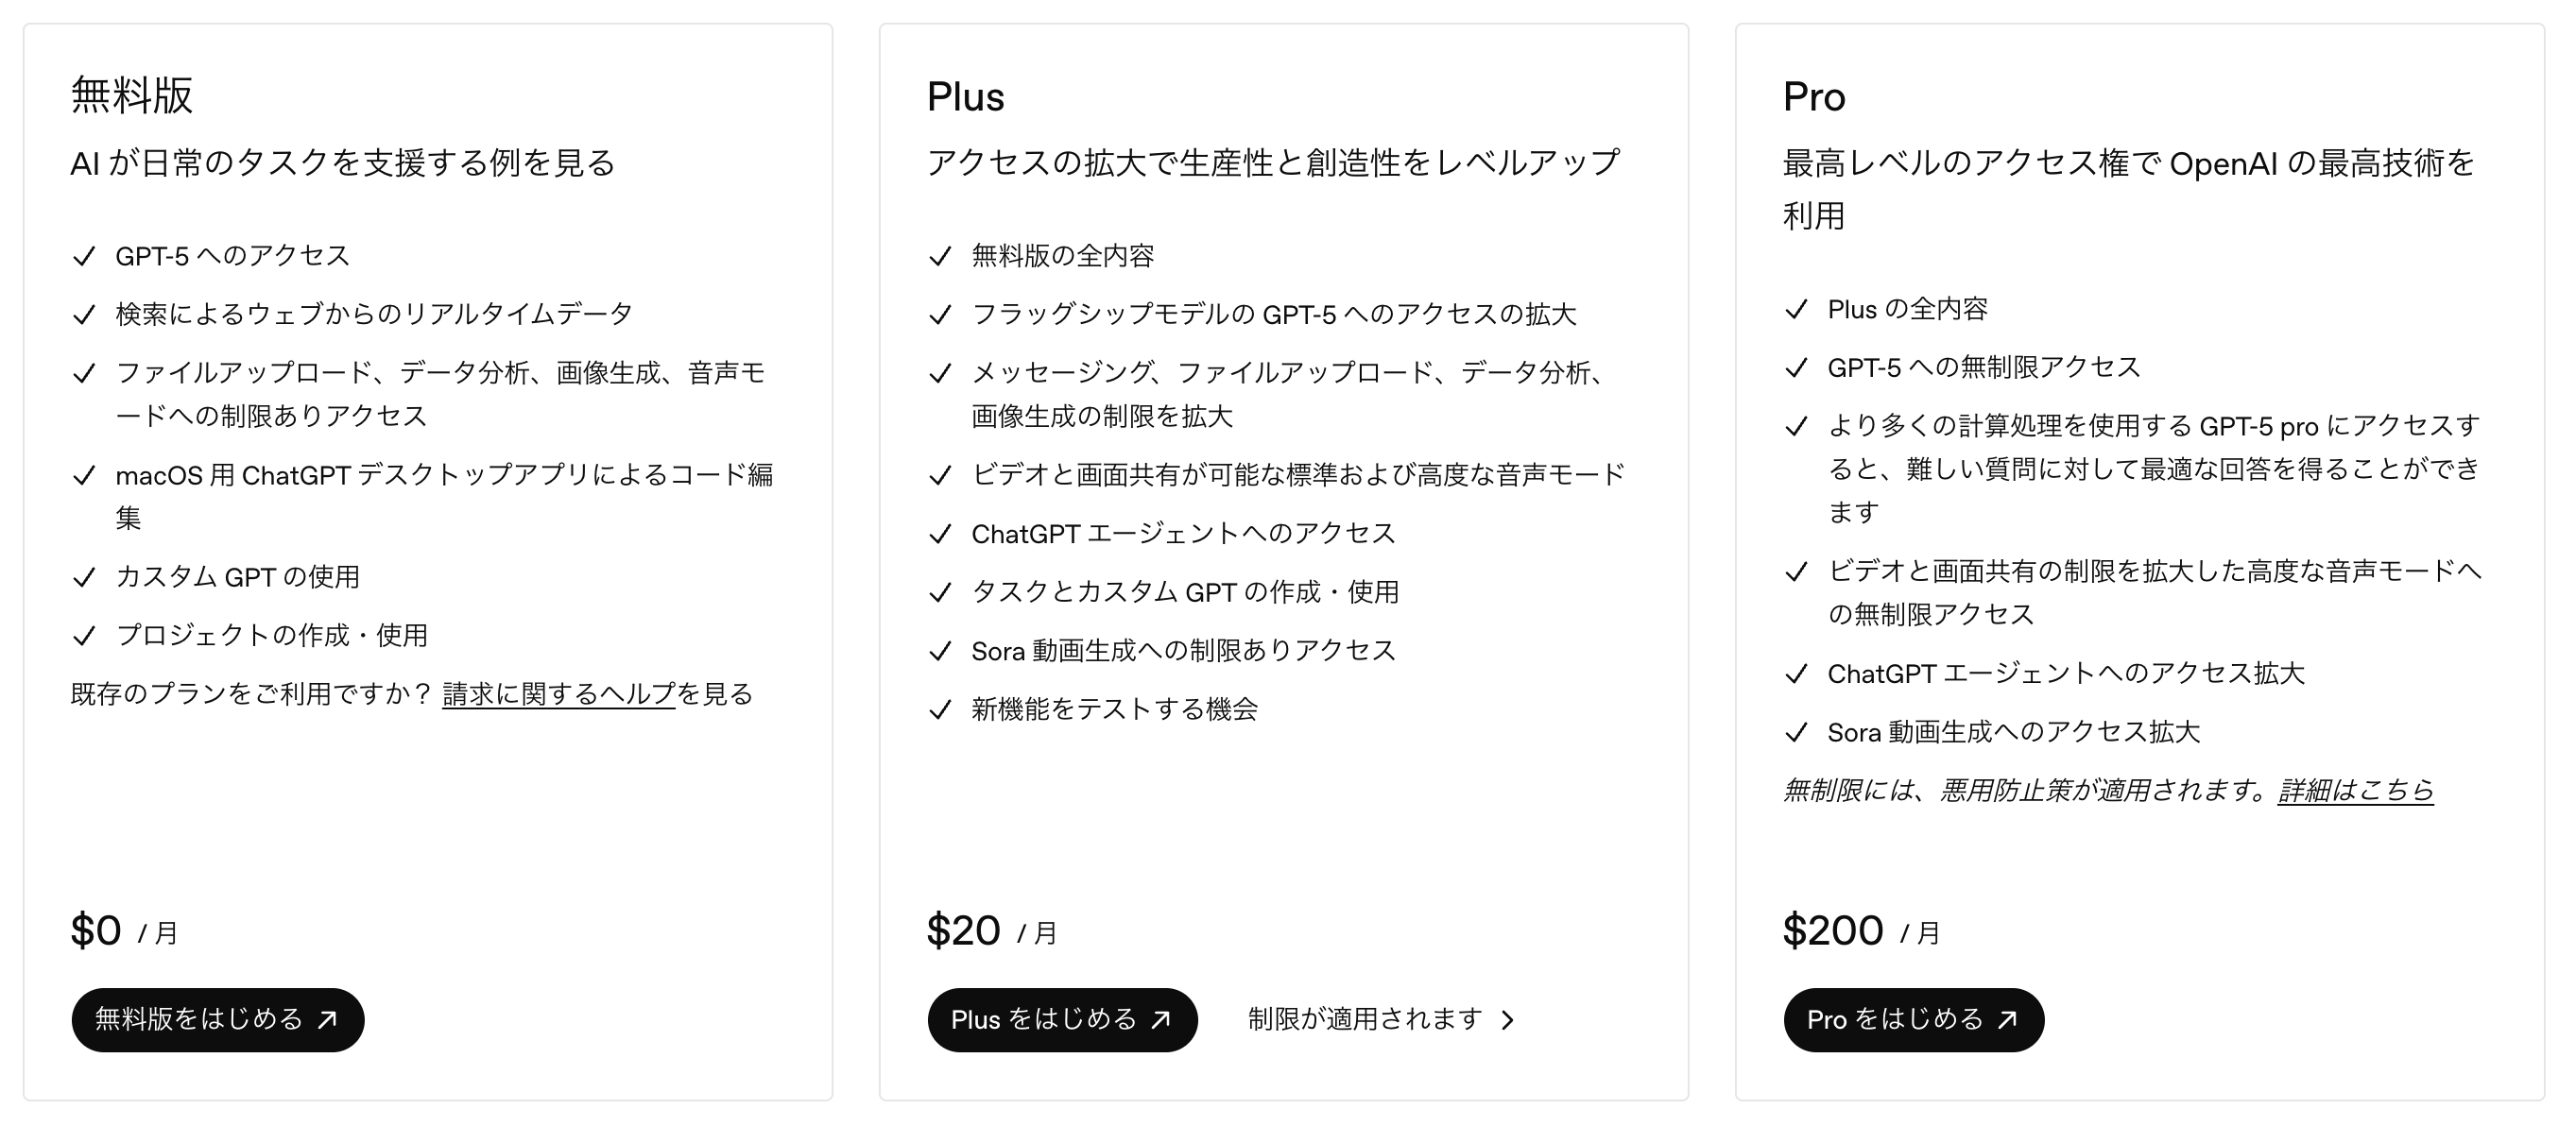Click the checkmark next to 新機能をテストする機会
This screenshot has width=2576, height=1126.
[x=940, y=710]
